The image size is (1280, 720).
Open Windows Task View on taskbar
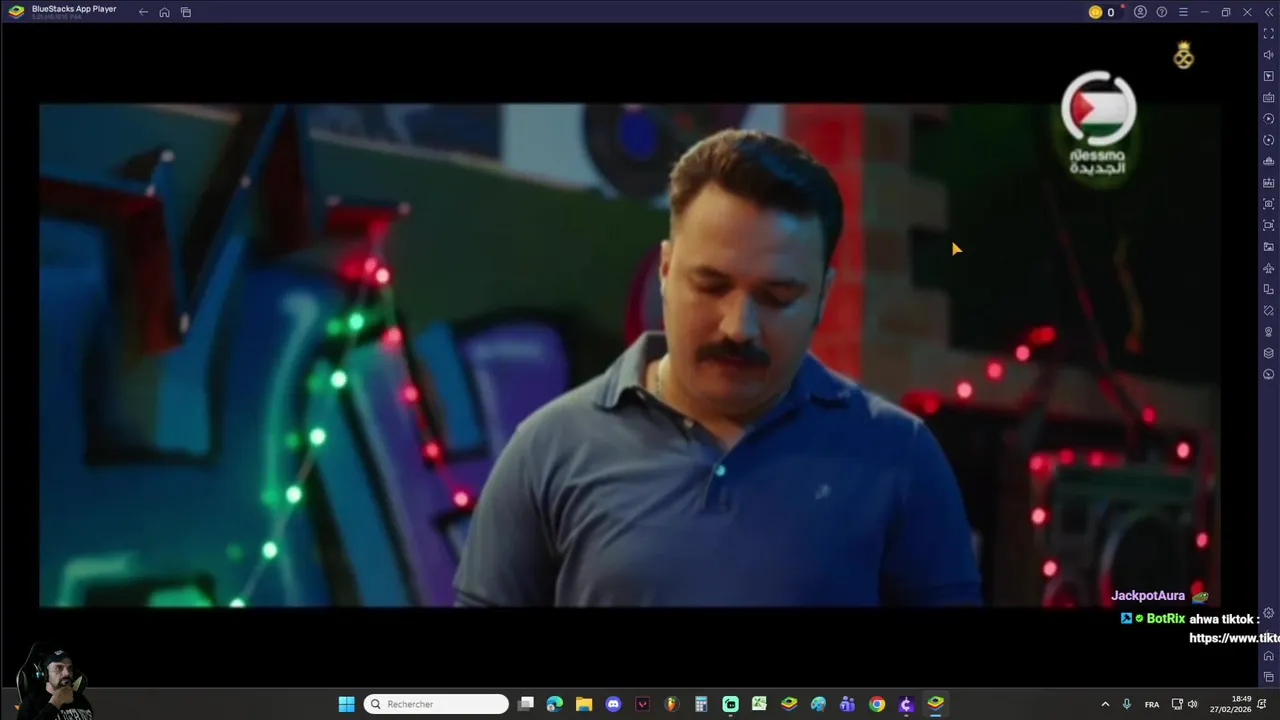tap(526, 704)
